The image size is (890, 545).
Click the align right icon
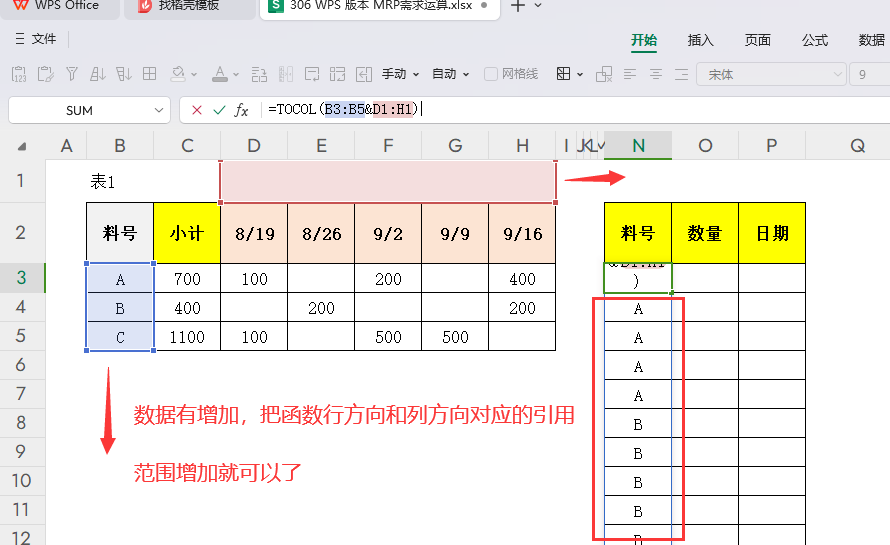[682, 74]
